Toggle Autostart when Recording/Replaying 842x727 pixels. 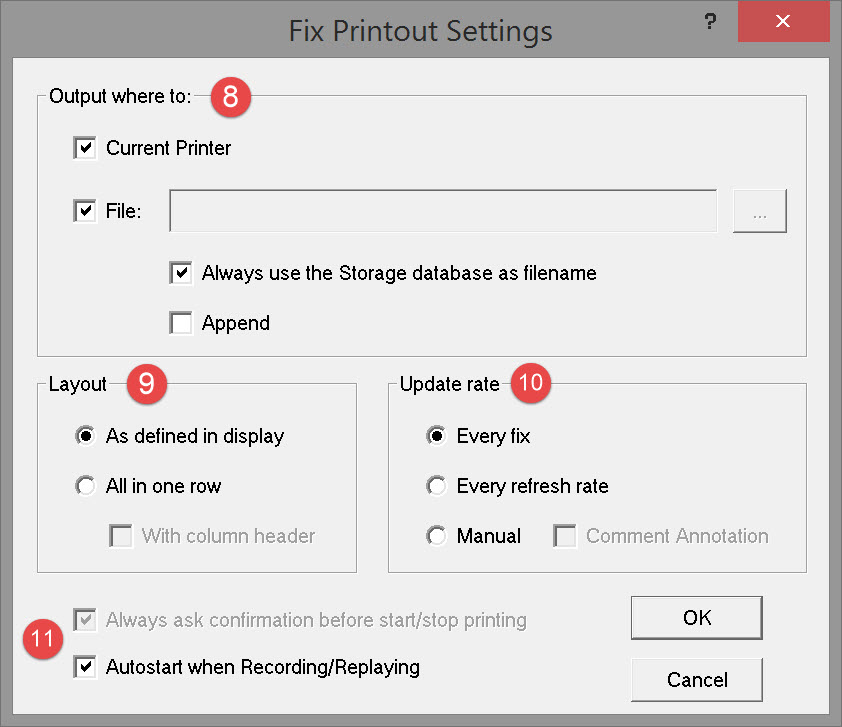click(85, 667)
